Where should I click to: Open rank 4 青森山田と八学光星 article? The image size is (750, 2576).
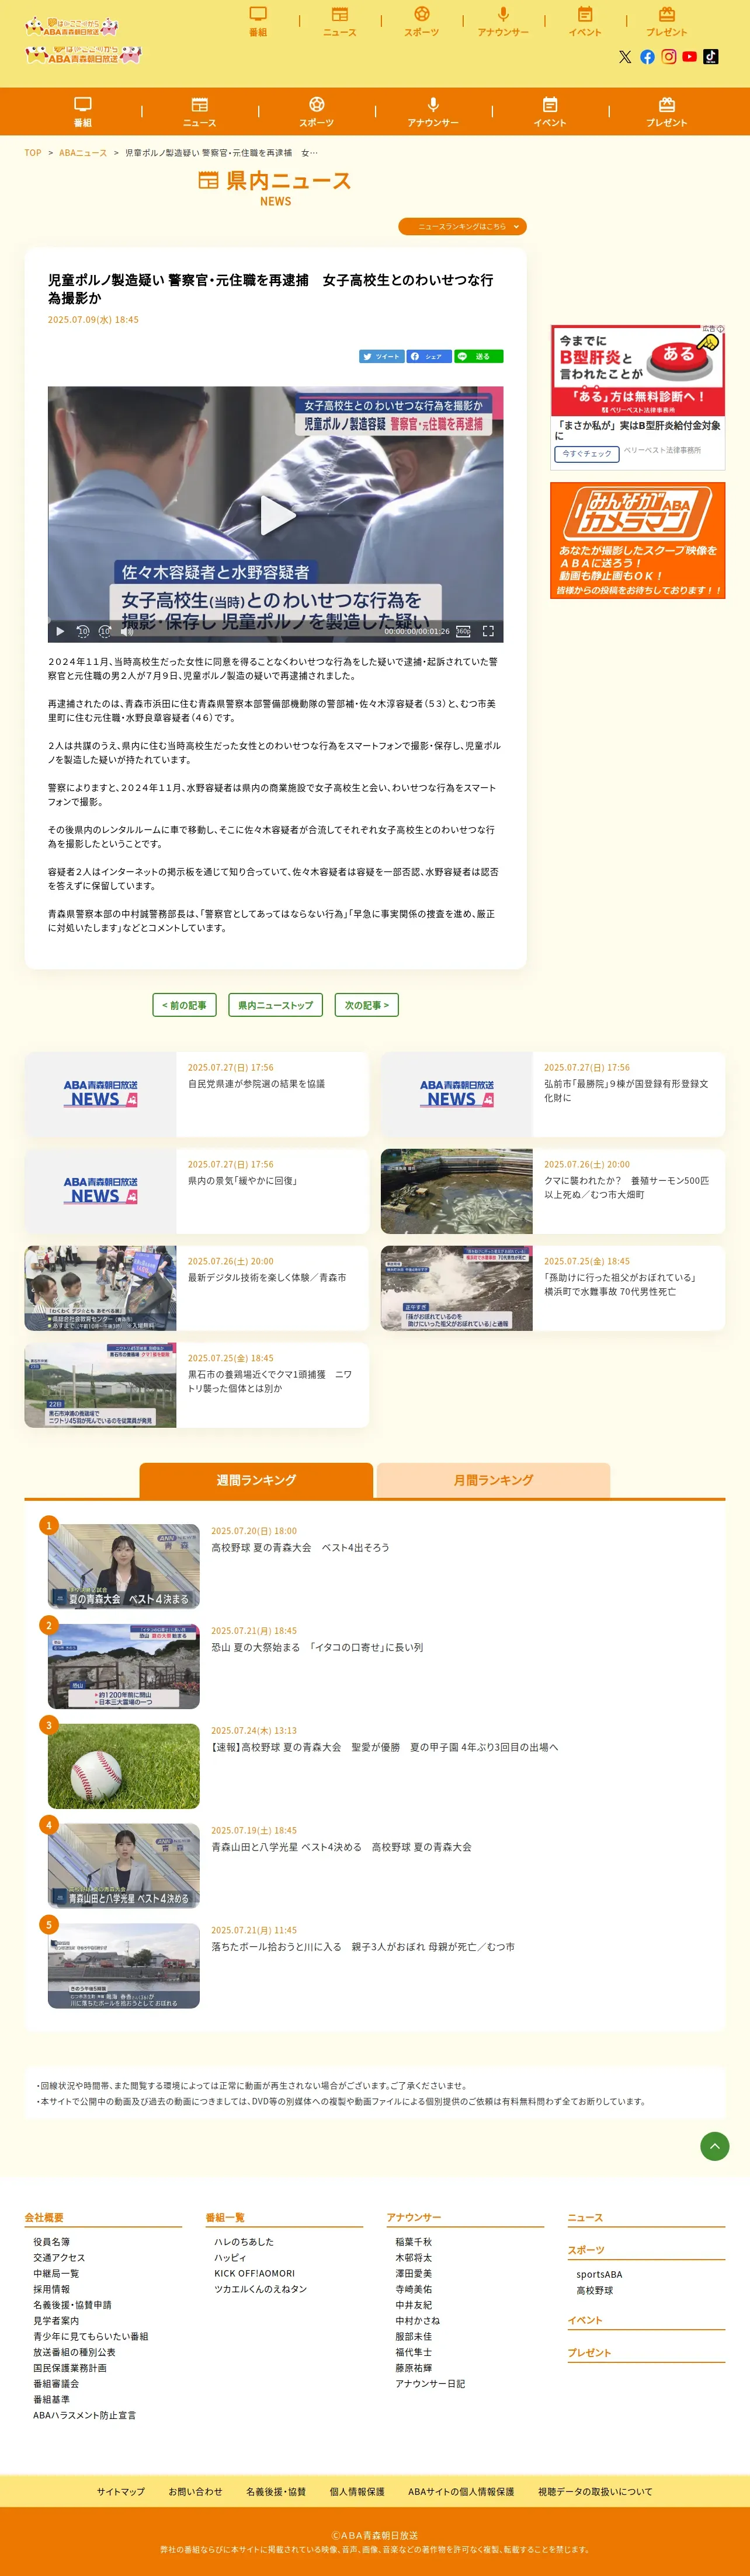(x=341, y=1847)
